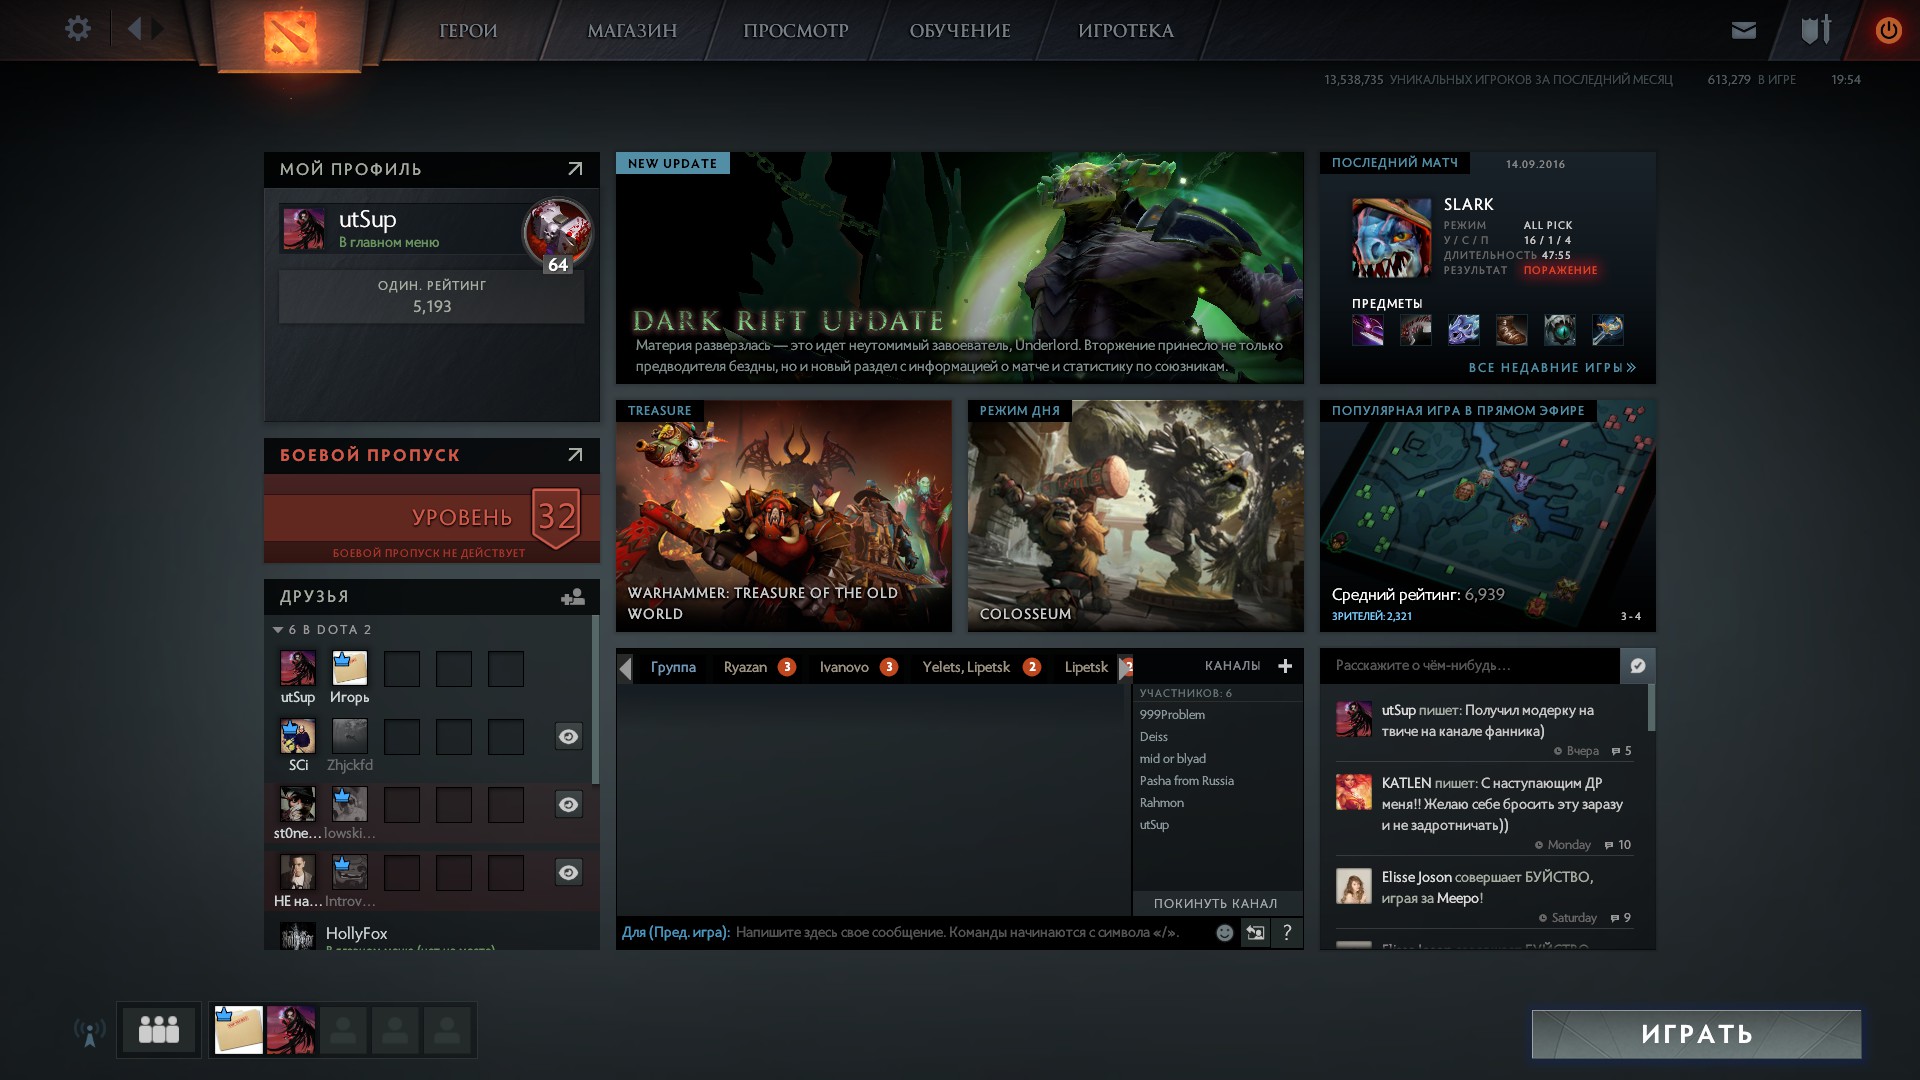Image resolution: width=1920 pixels, height=1080 pixels.
Task: Toggle spectate eye next to st0ne party
Action: pos(568,805)
